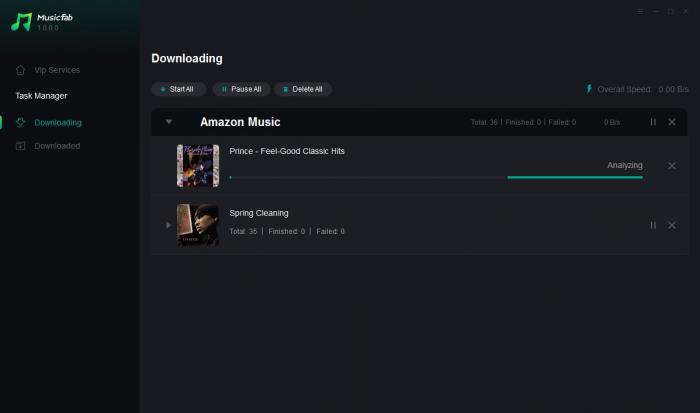Maximize the MusicFab window
Screen dimensions: 700x413
pyautogui.click(x=671, y=12)
